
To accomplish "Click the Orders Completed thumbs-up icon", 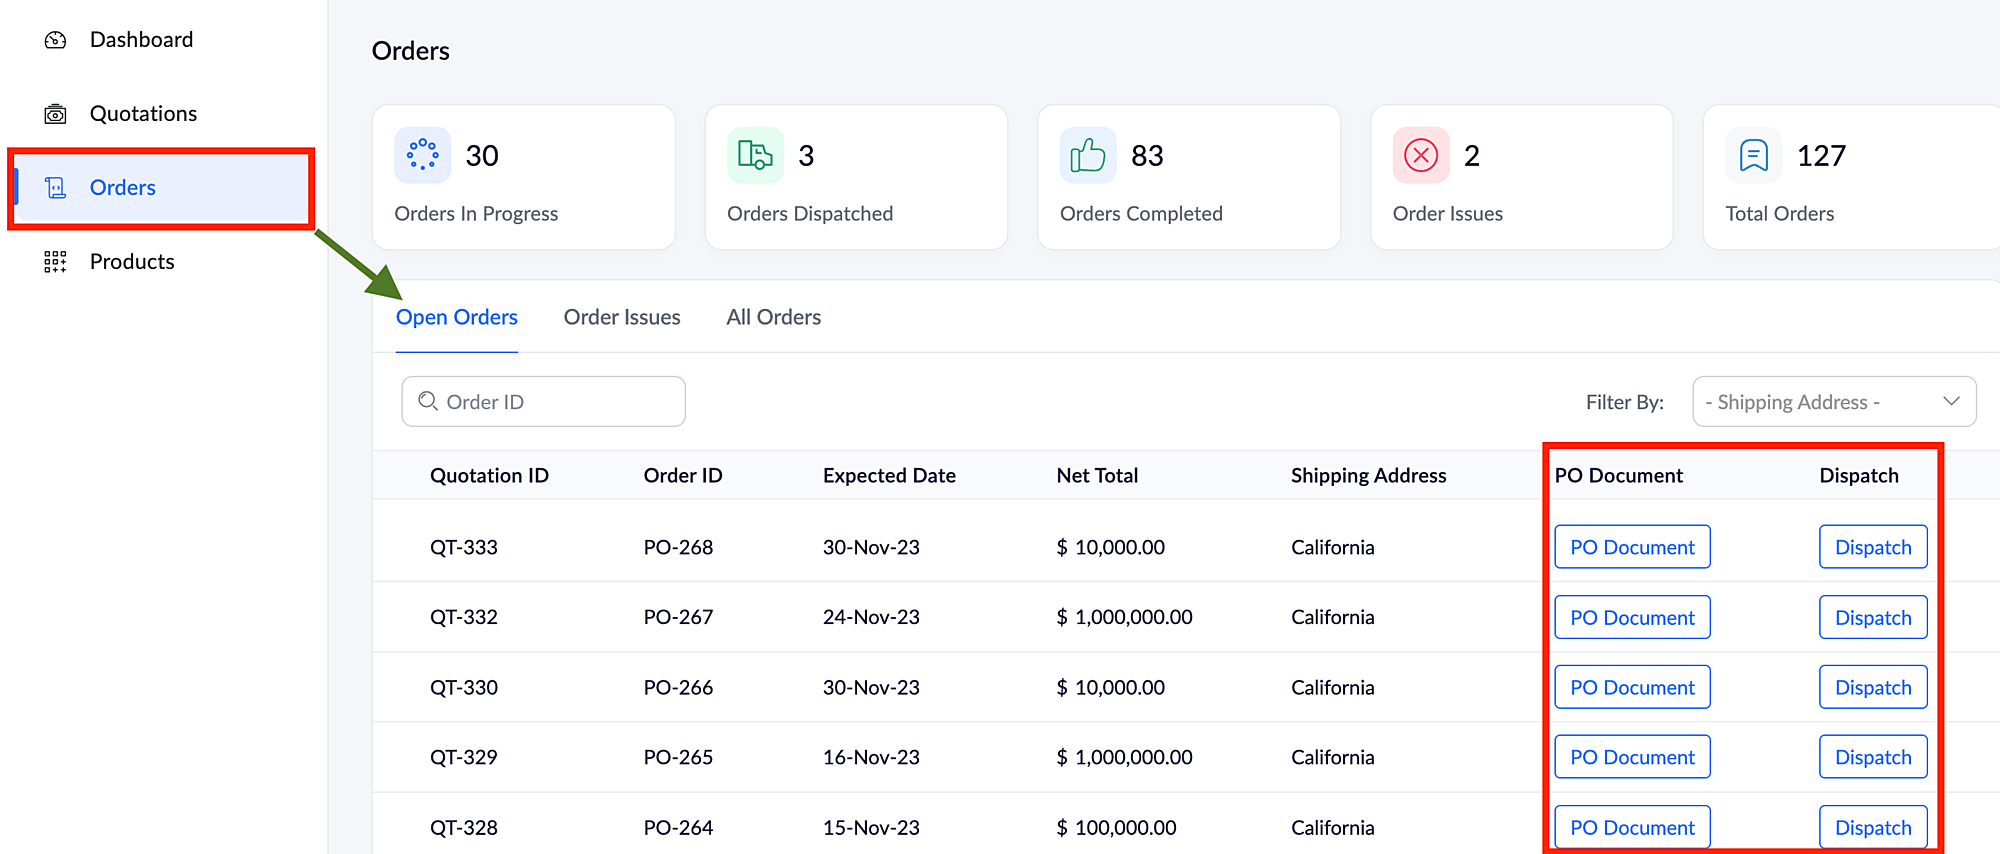I will (x=1088, y=155).
